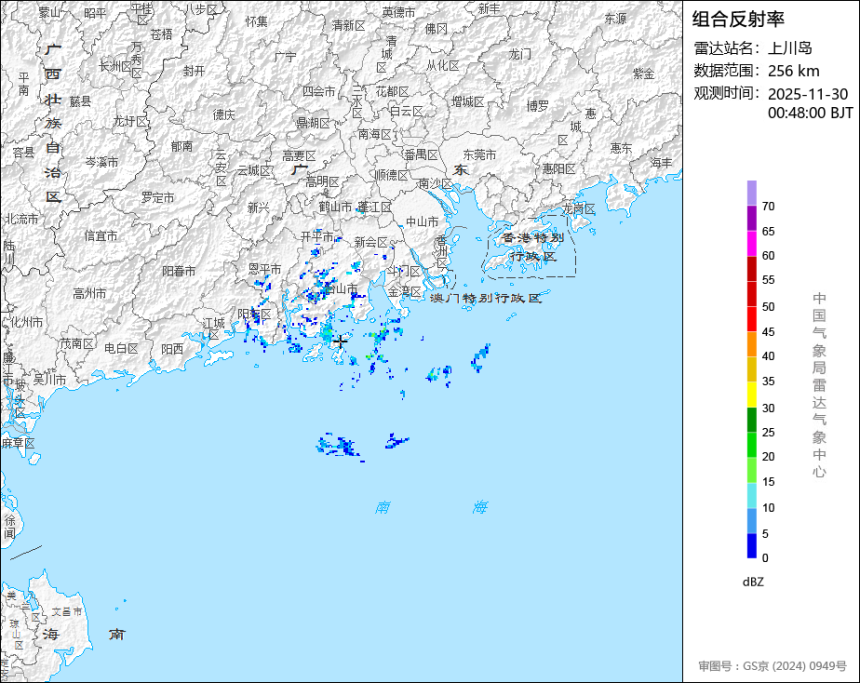Click the 新会区 map label

click(x=371, y=242)
